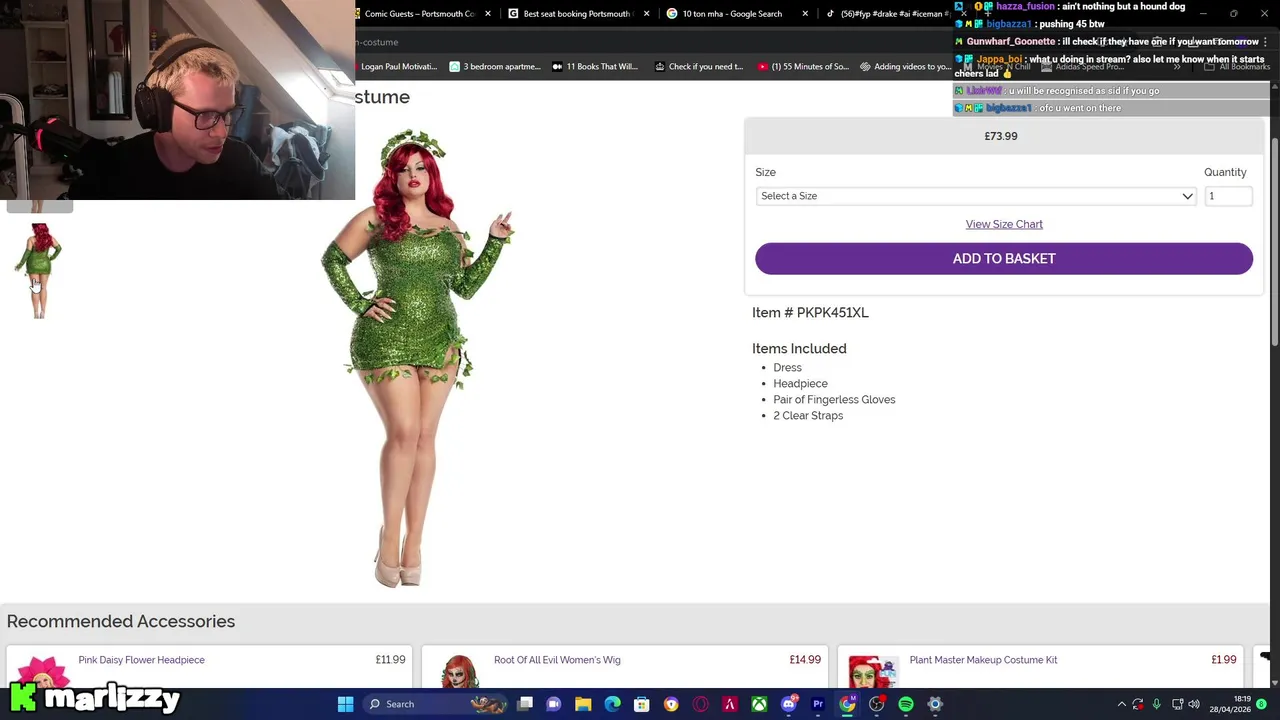Open network status from the system tray
This screenshot has width=1280, height=720.
[x=1177, y=704]
